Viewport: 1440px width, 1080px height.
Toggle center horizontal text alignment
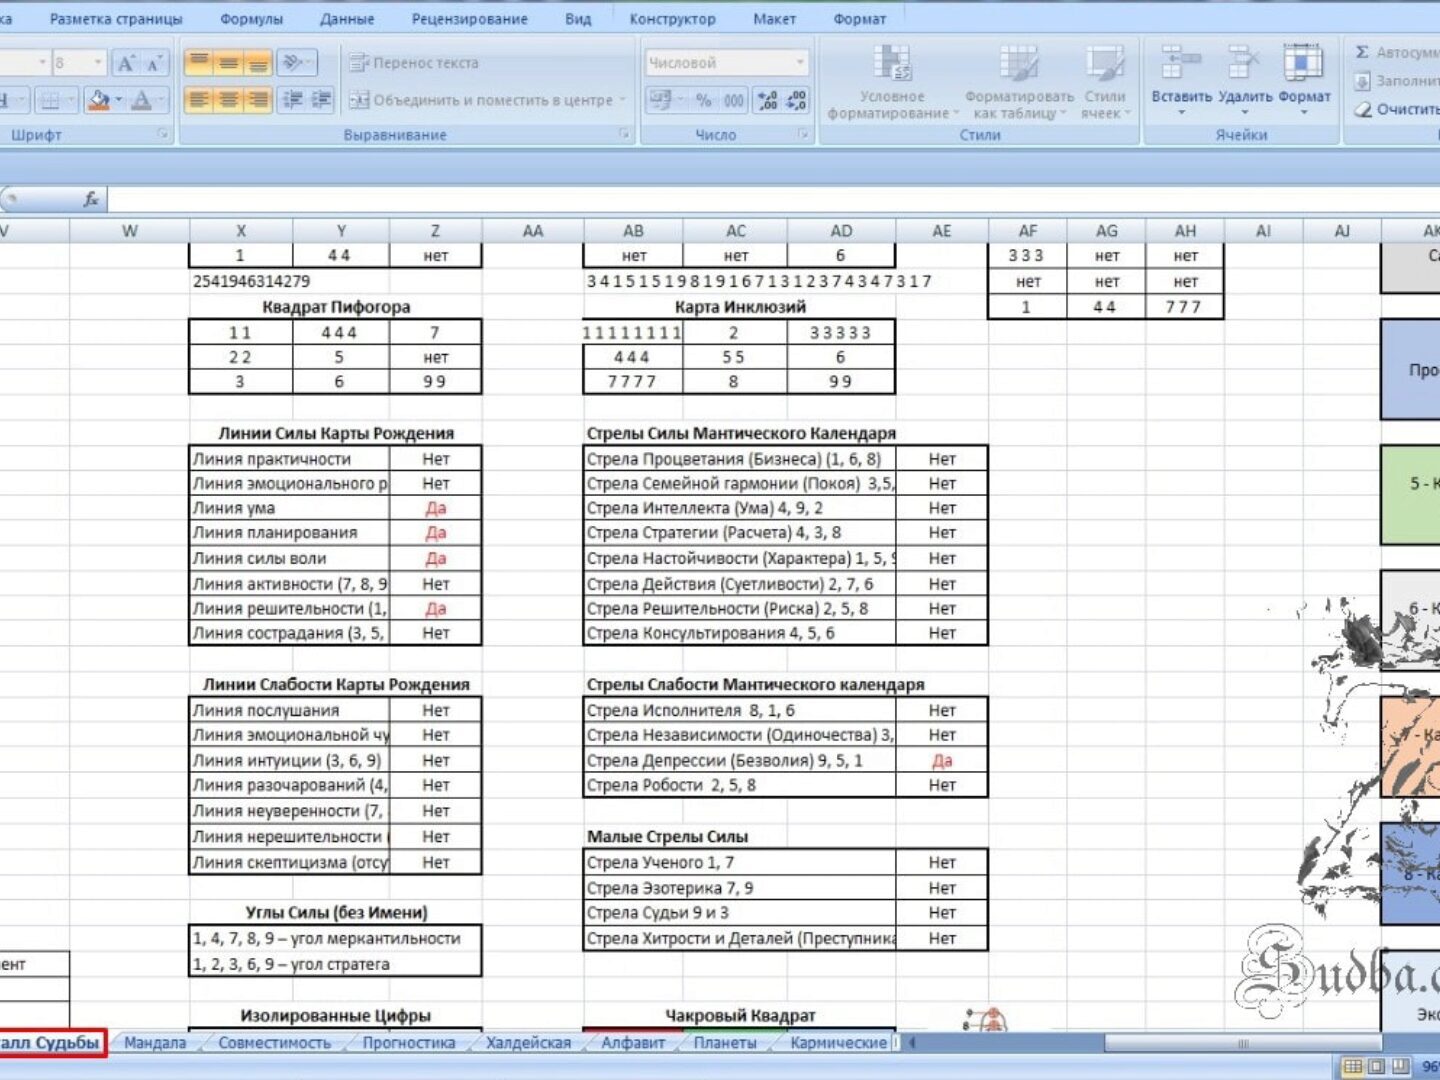point(229,100)
